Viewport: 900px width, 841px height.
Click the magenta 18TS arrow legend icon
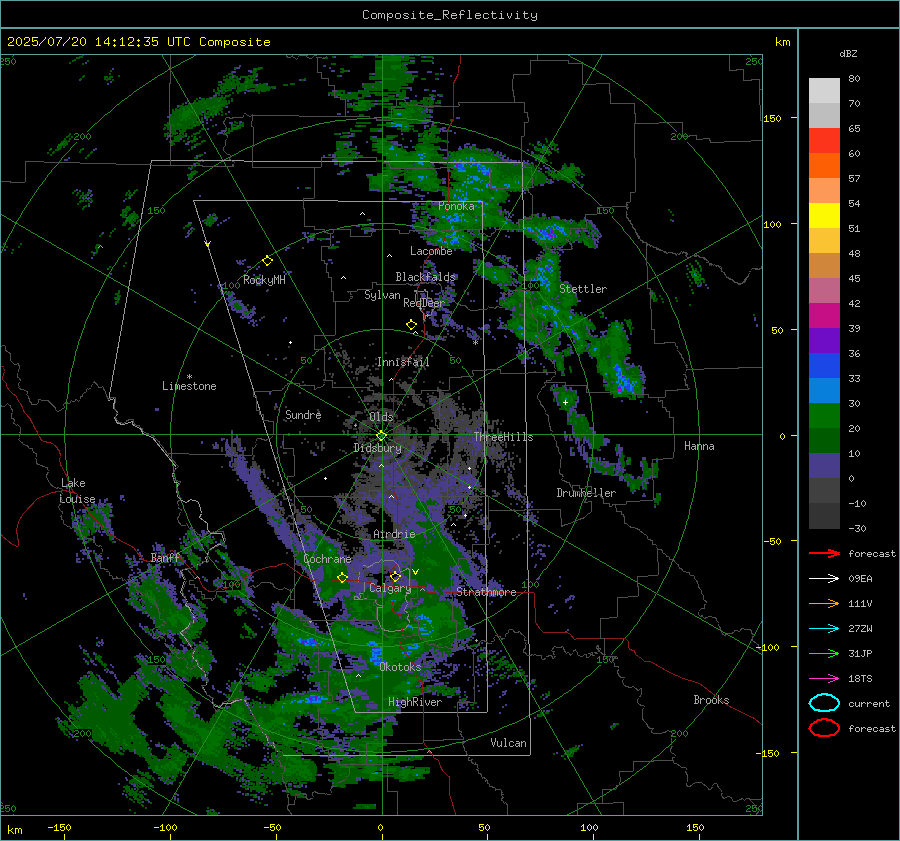[x=824, y=679]
